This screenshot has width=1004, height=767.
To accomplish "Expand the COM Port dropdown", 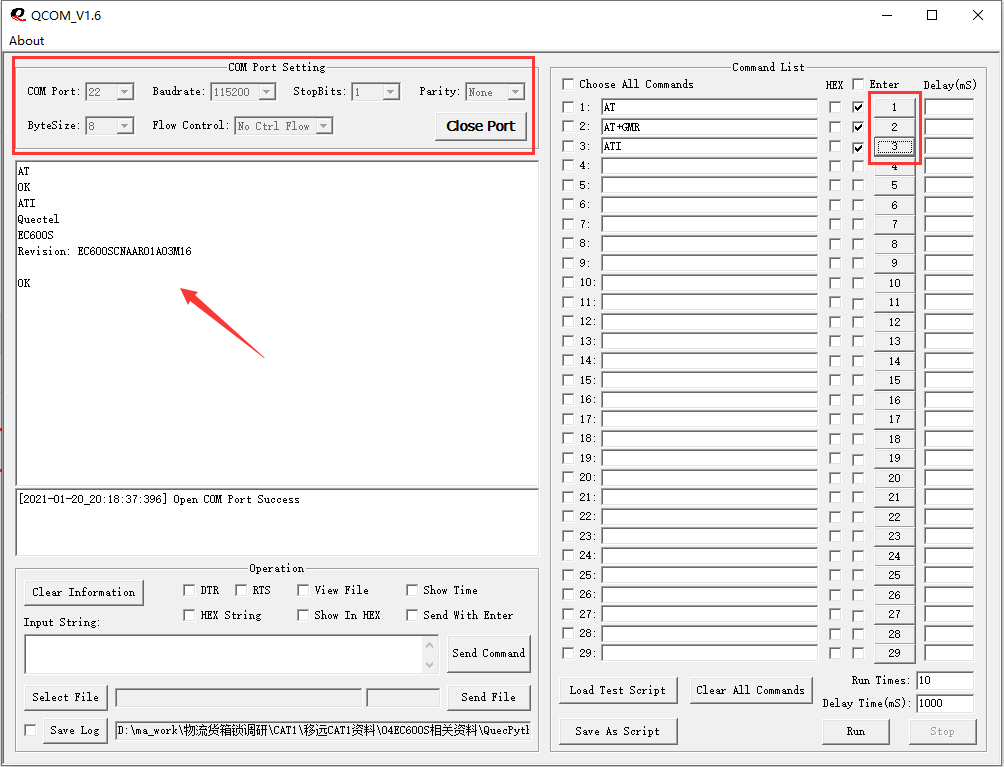I will coord(125,92).
